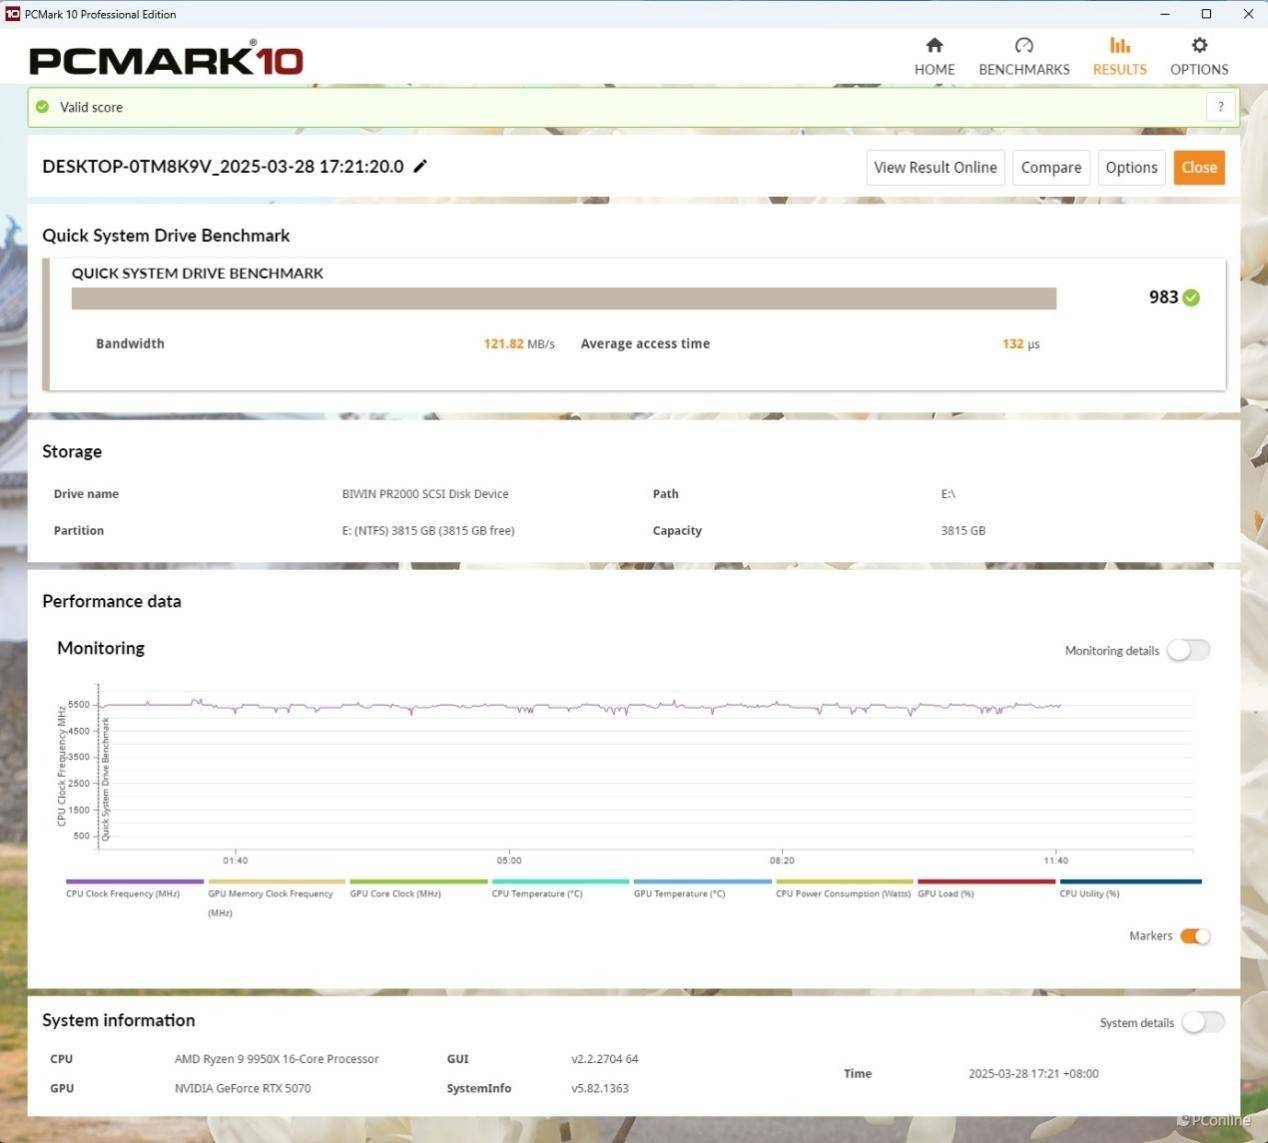Click the 05:00 mark on monitoring chart
The image size is (1268, 1143).
[509, 859]
